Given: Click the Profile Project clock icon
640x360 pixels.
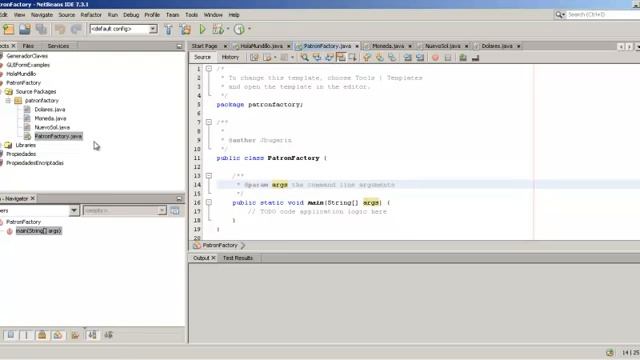Looking at the screenshot, I should pos(239,29).
